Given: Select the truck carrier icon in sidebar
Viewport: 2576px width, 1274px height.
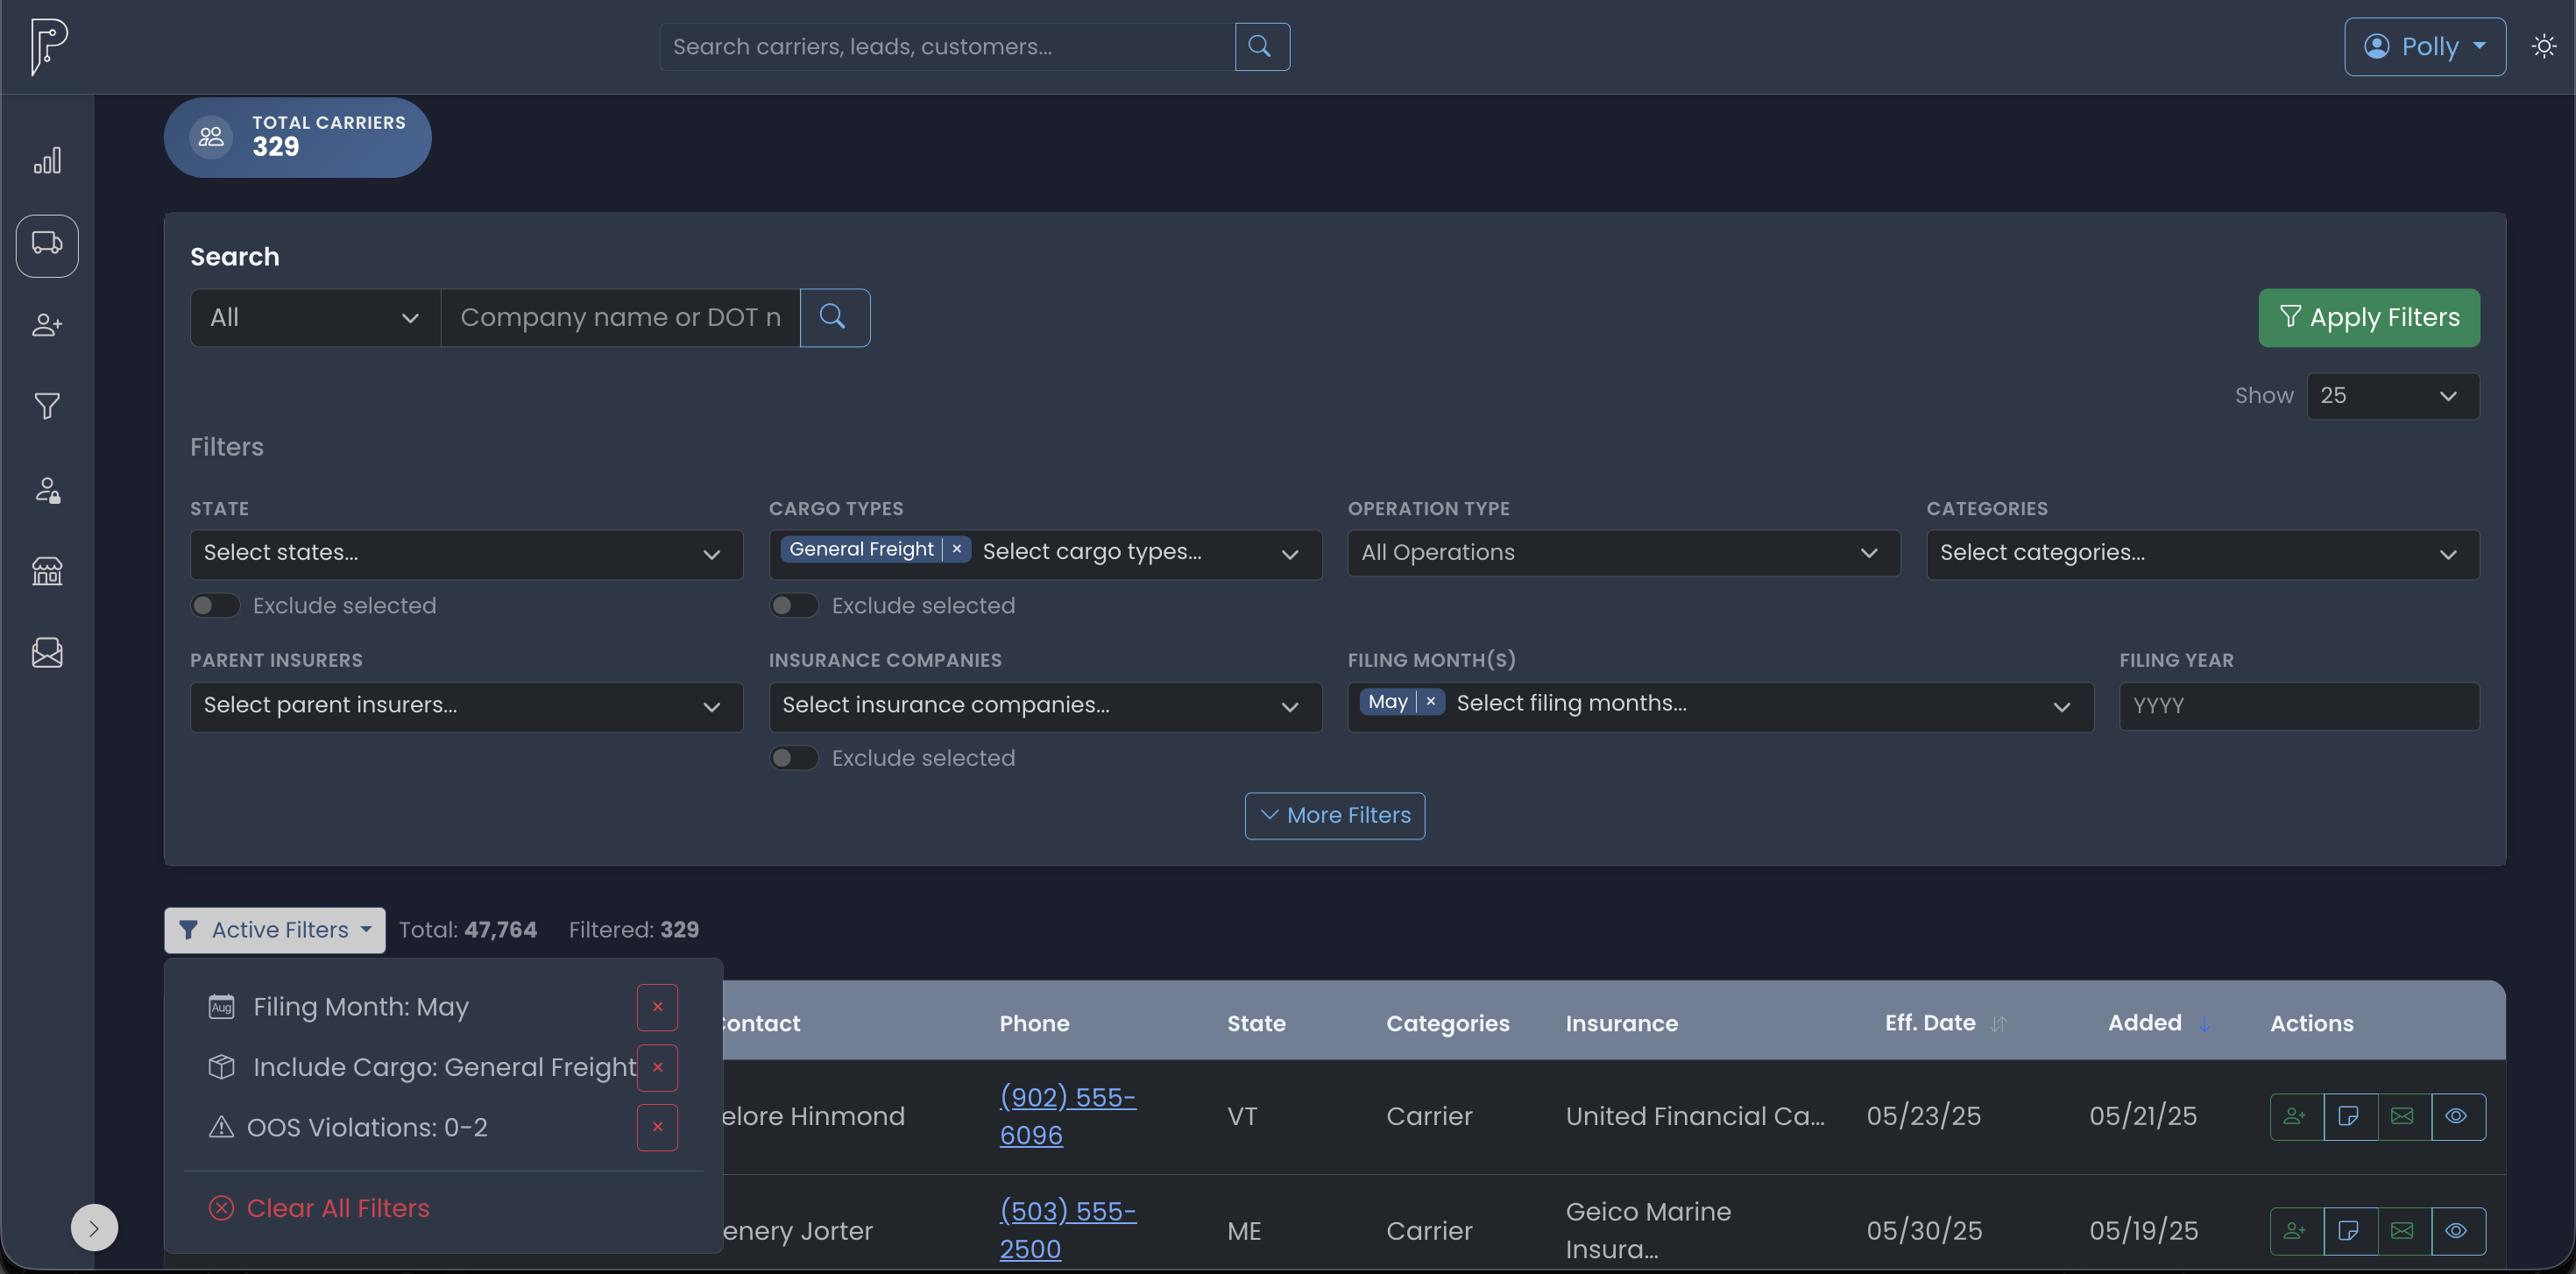Looking at the screenshot, I should 47,245.
